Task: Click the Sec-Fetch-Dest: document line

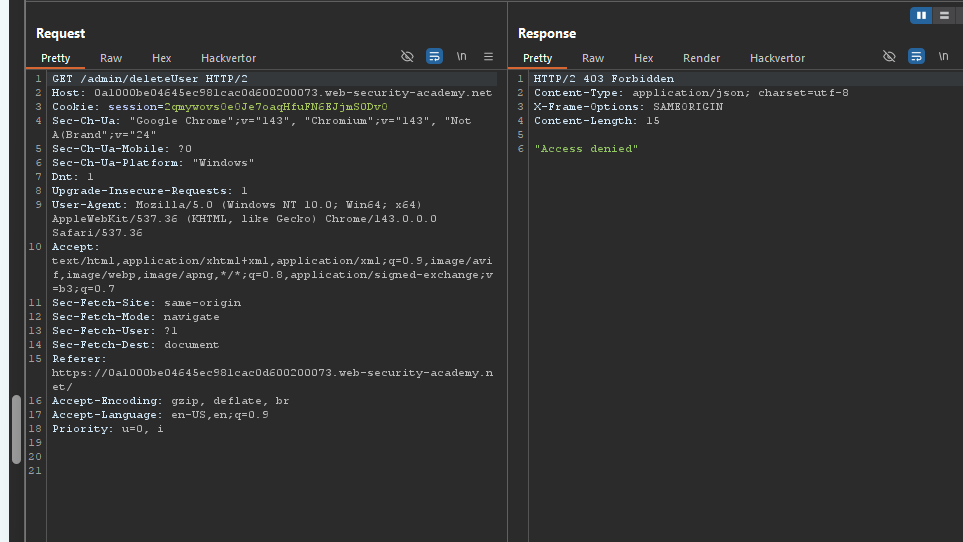Action: point(135,345)
